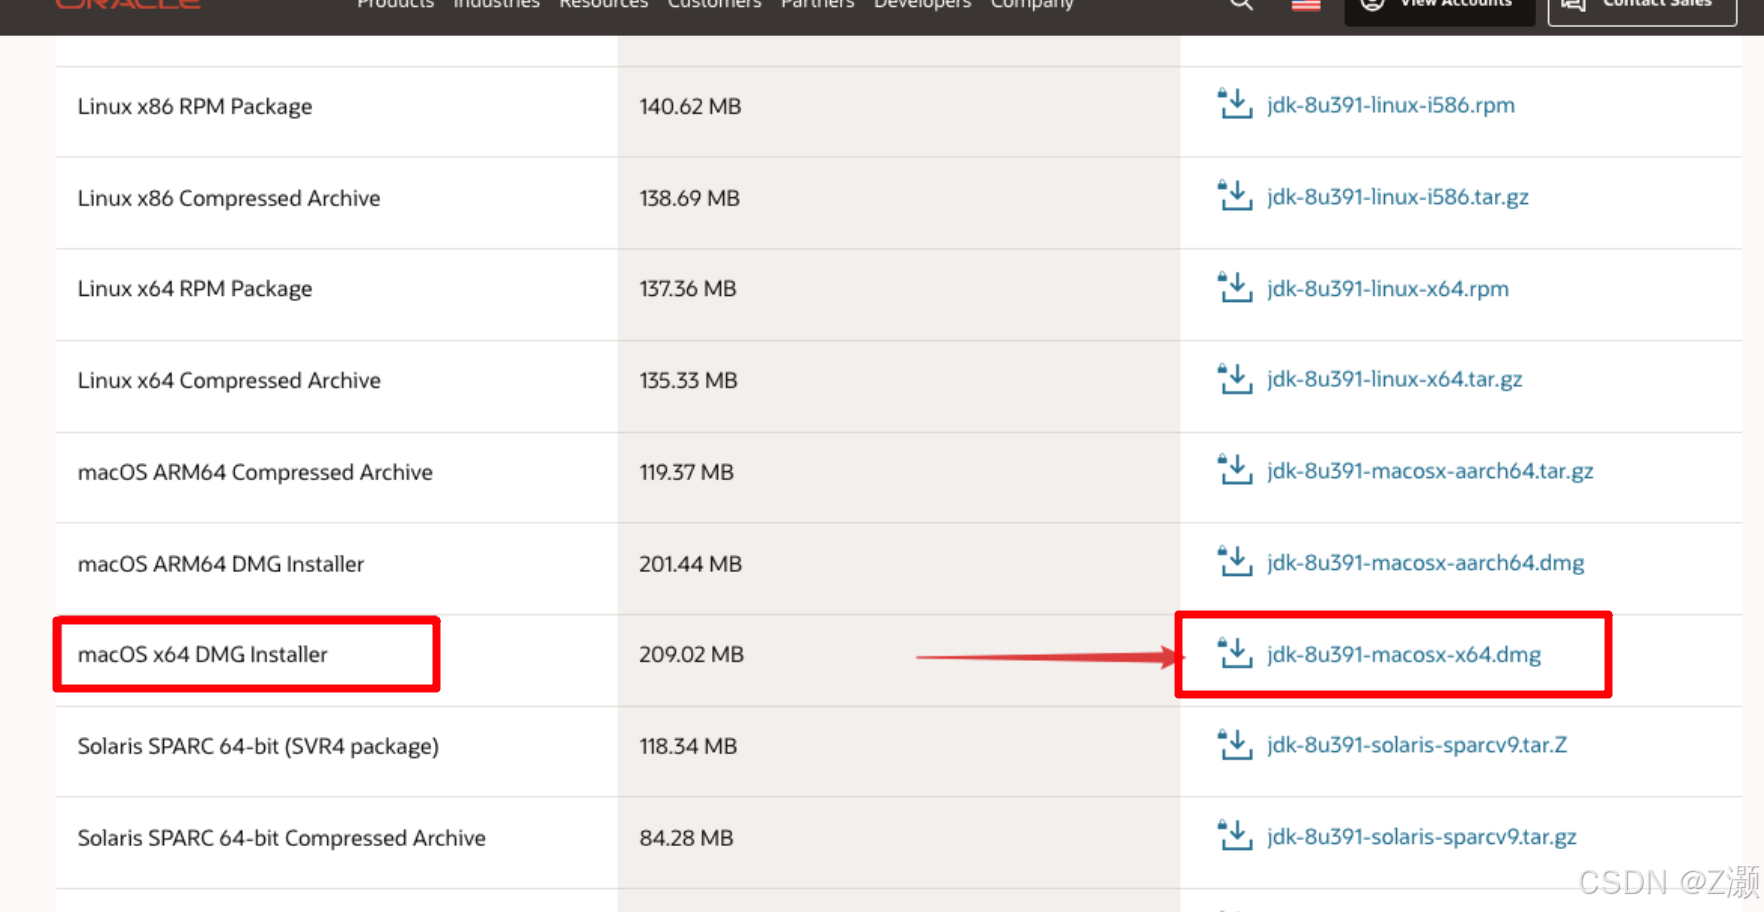Download jdk-8u391-linux-i586.rpm link
1764x912 pixels.
pyautogui.click(x=1390, y=105)
